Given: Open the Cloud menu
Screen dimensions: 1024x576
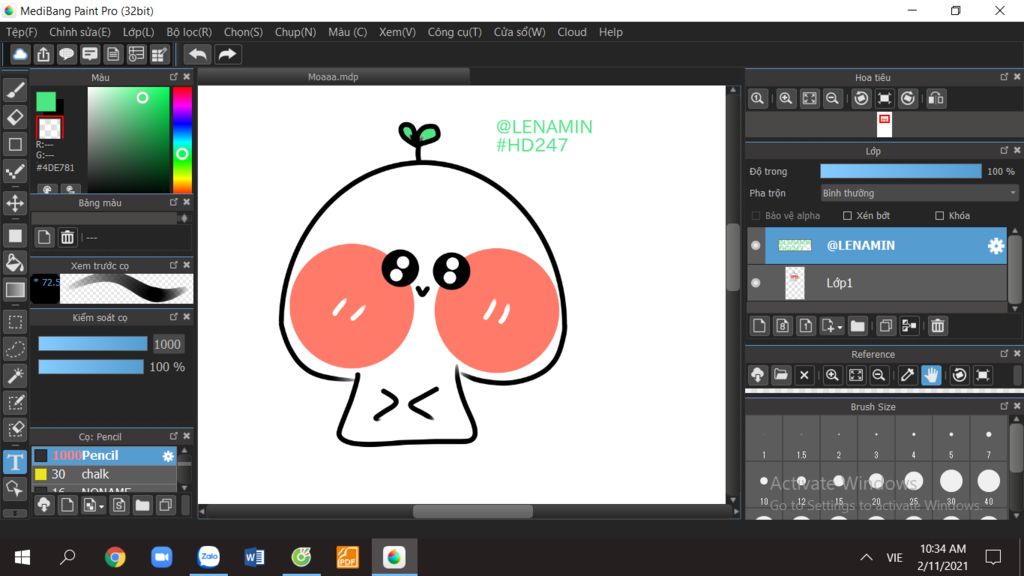Looking at the screenshot, I should [572, 32].
